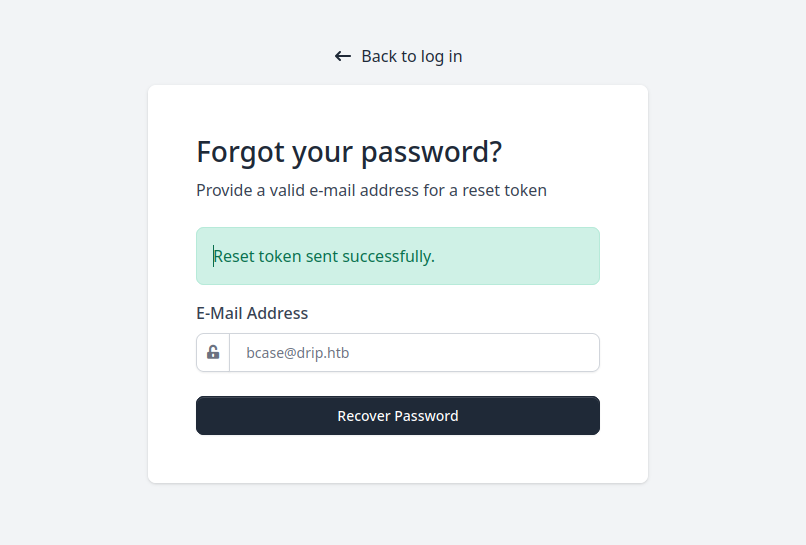The width and height of the screenshot is (806, 545).
Task: Click the "E-Mail Address" field label
Action: [x=252, y=313]
